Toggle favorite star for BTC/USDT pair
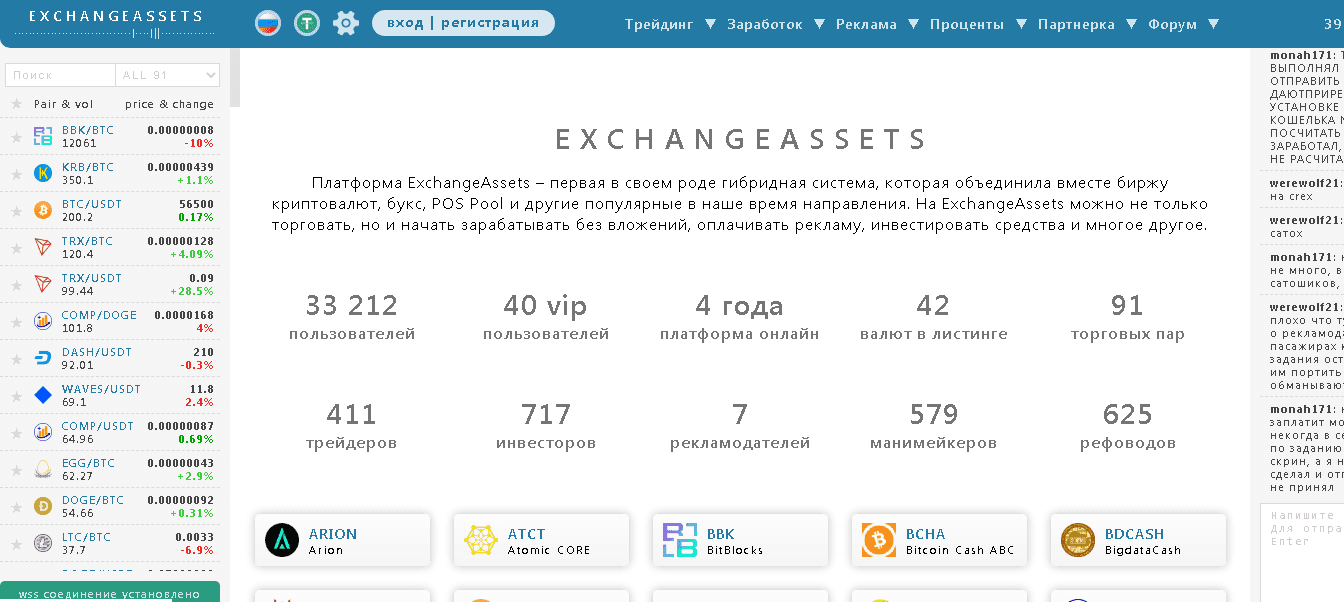1344x609 pixels. point(16,211)
